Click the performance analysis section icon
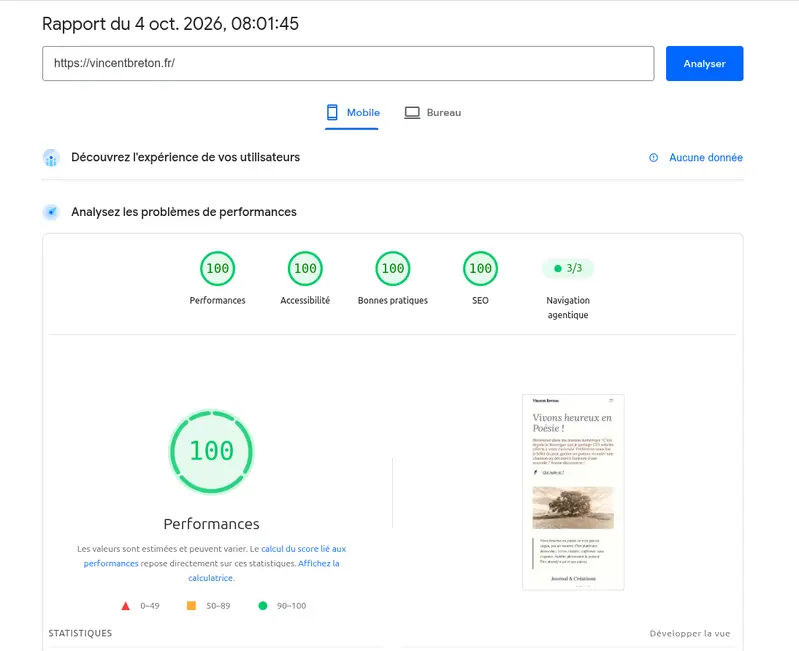Image resolution: width=799 pixels, height=651 pixels. tap(51, 212)
